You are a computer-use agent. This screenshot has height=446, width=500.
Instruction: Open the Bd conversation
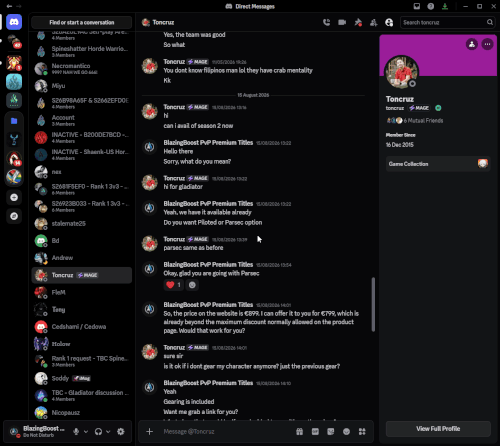click(82, 241)
